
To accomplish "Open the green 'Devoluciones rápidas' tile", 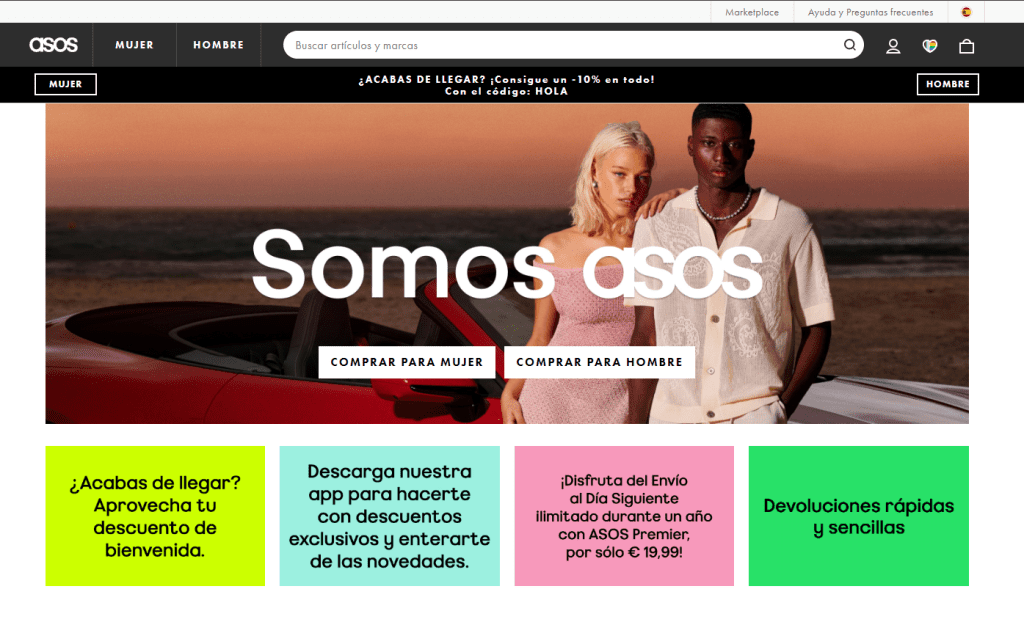I will 859,516.
